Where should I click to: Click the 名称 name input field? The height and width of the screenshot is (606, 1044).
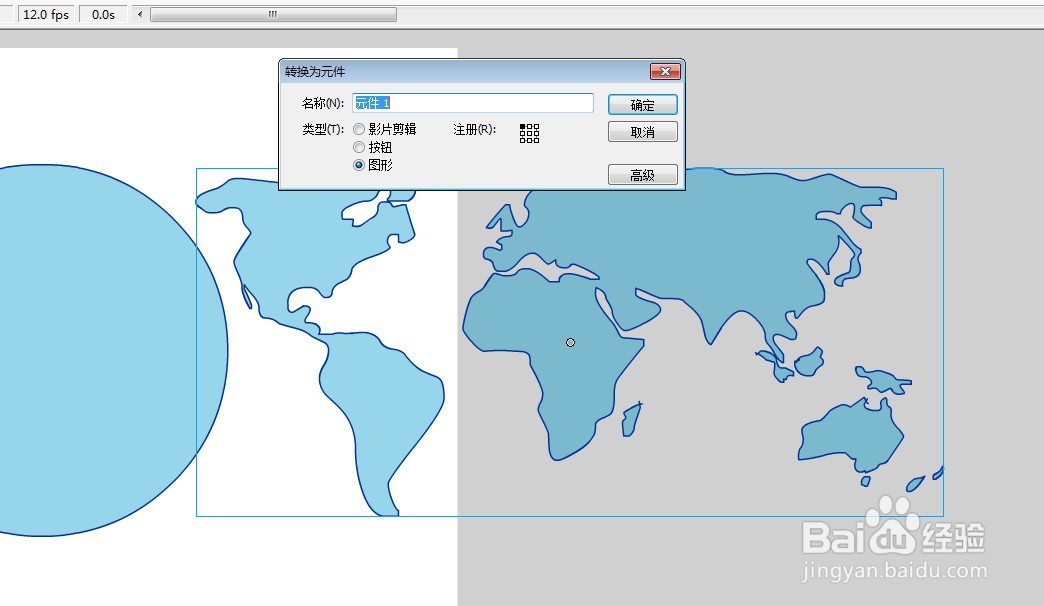coord(473,103)
